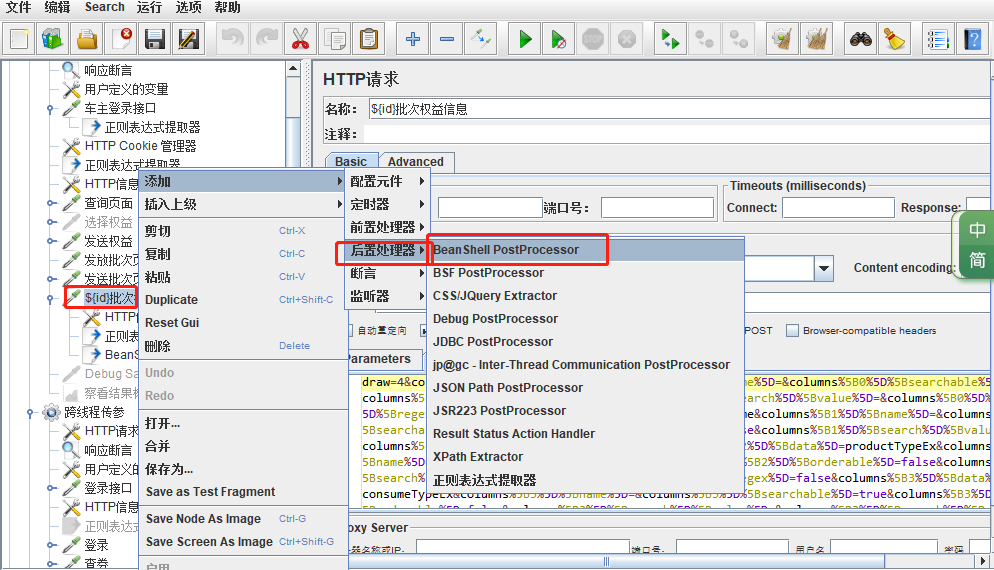
Task: Click the Help question mark icon
Action: 972,39
